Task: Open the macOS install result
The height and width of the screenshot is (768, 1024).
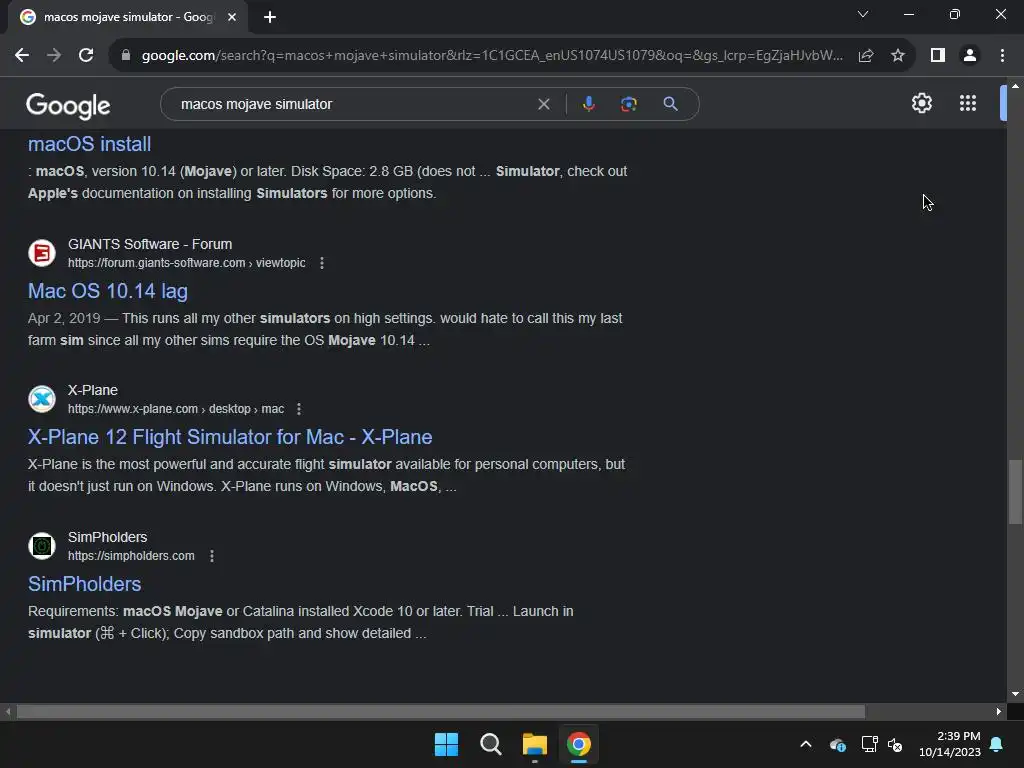Action: click(89, 144)
